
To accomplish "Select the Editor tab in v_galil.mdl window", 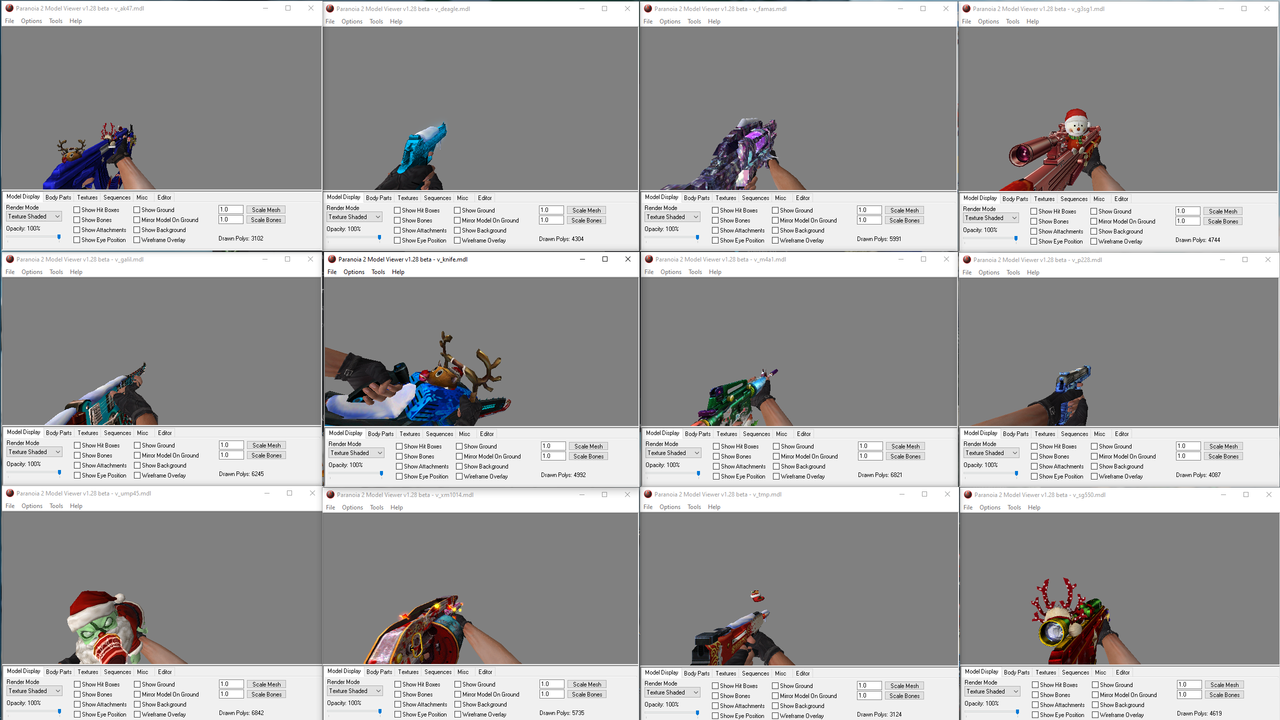I will 165,433.
